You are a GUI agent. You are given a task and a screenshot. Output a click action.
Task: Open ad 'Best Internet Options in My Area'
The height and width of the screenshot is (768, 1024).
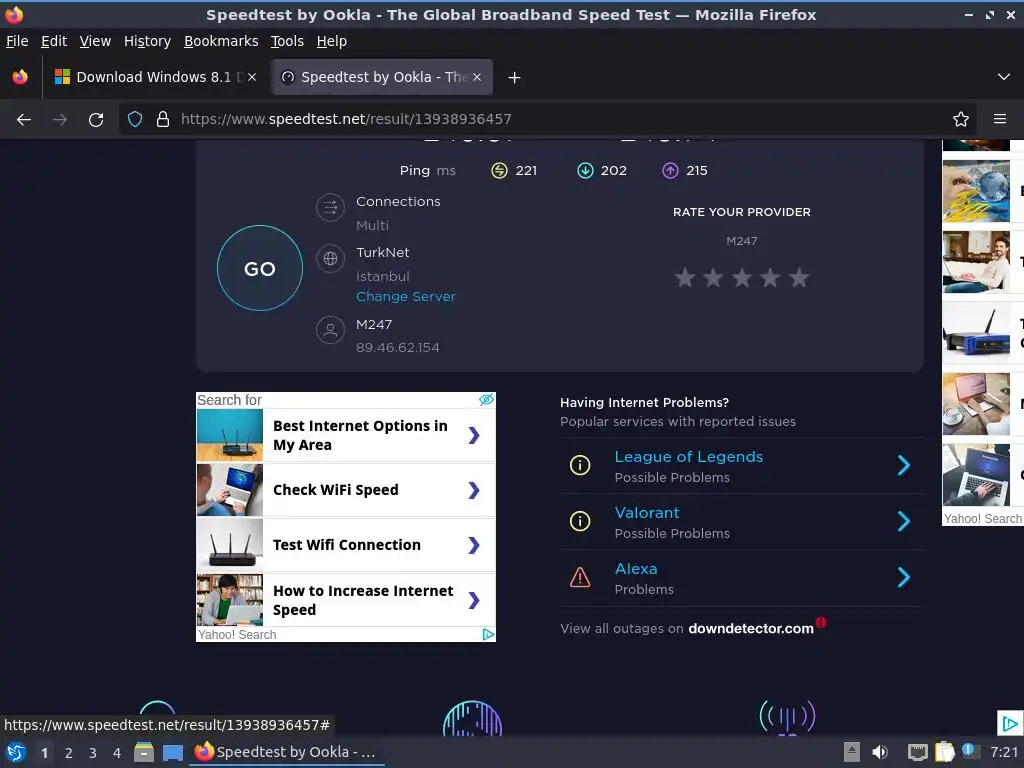(346, 435)
